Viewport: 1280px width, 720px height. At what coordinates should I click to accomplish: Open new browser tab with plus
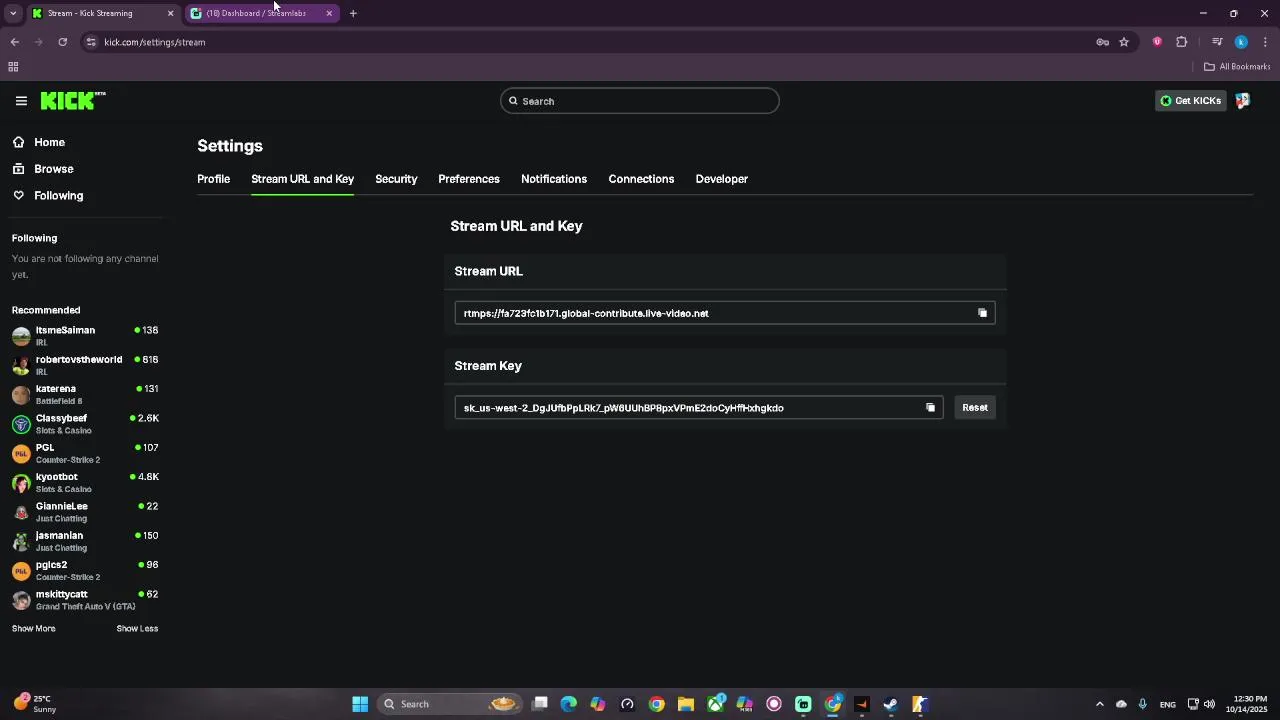[x=353, y=13]
